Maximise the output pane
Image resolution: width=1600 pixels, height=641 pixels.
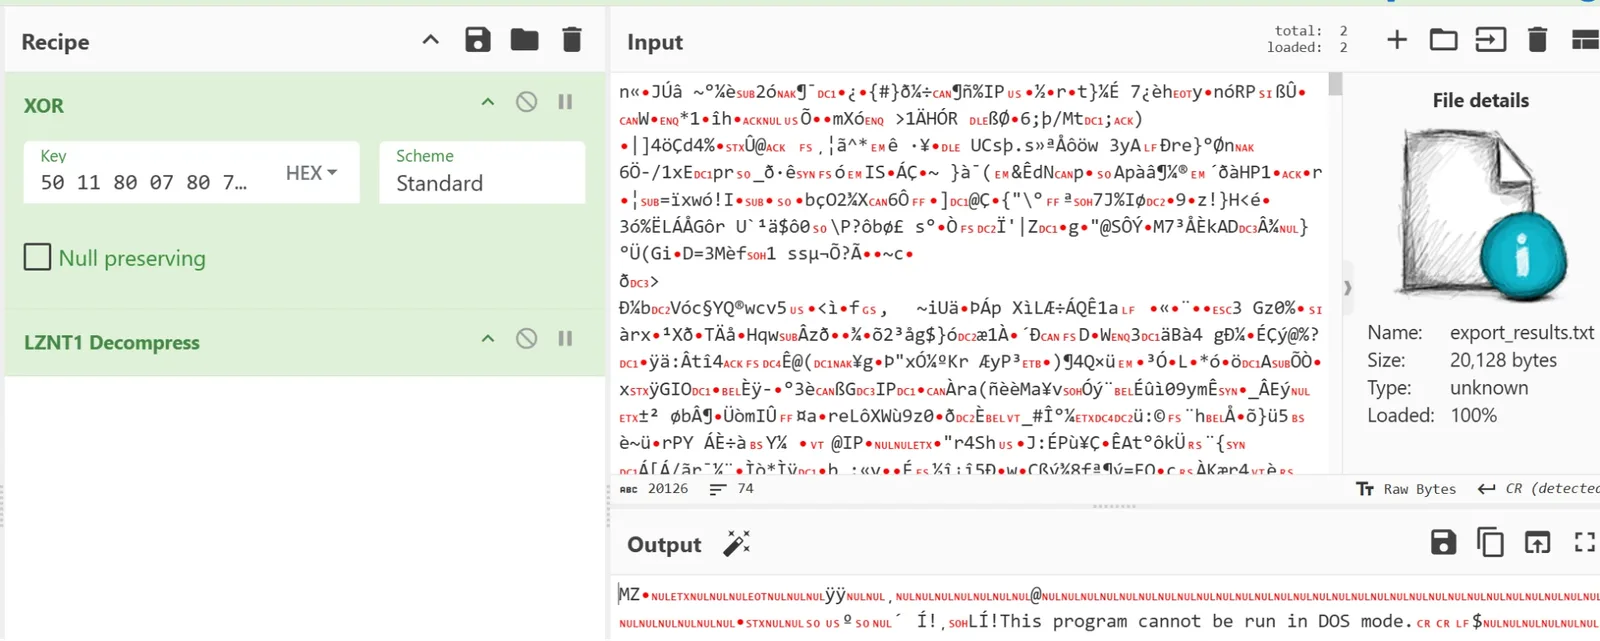(1585, 542)
